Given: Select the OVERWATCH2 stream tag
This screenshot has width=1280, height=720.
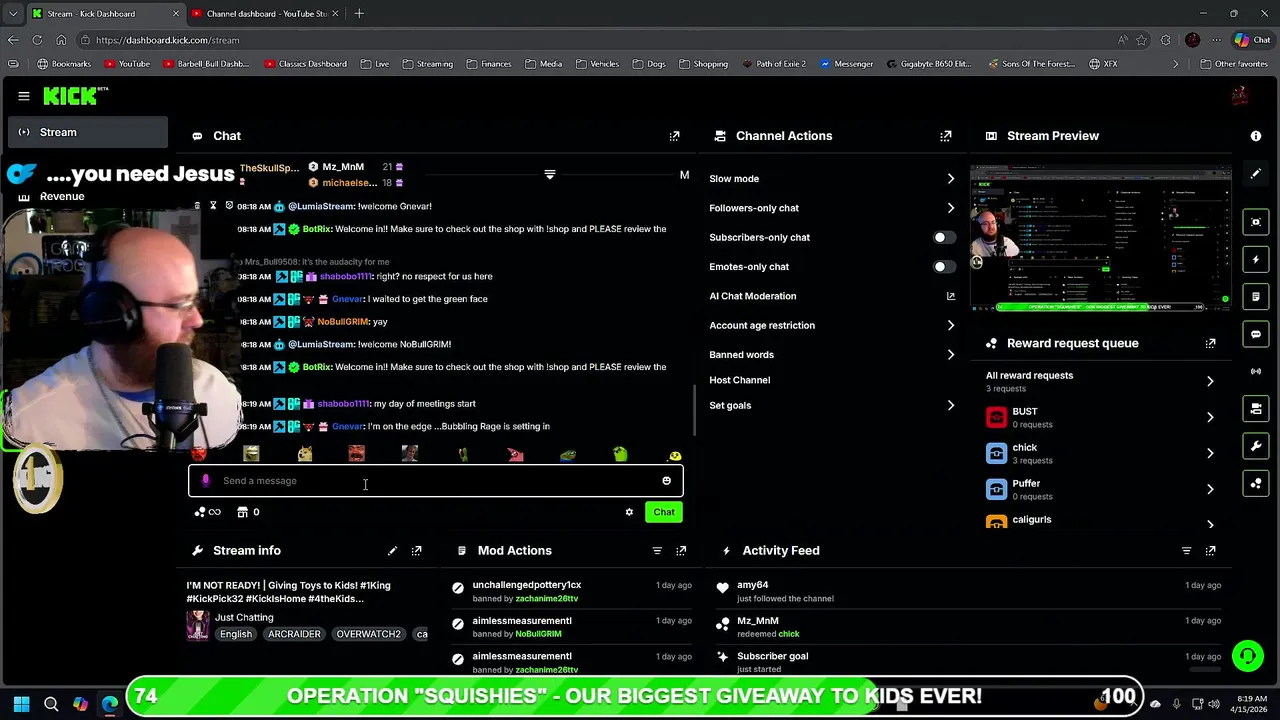Looking at the screenshot, I should (x=368, y=634).
